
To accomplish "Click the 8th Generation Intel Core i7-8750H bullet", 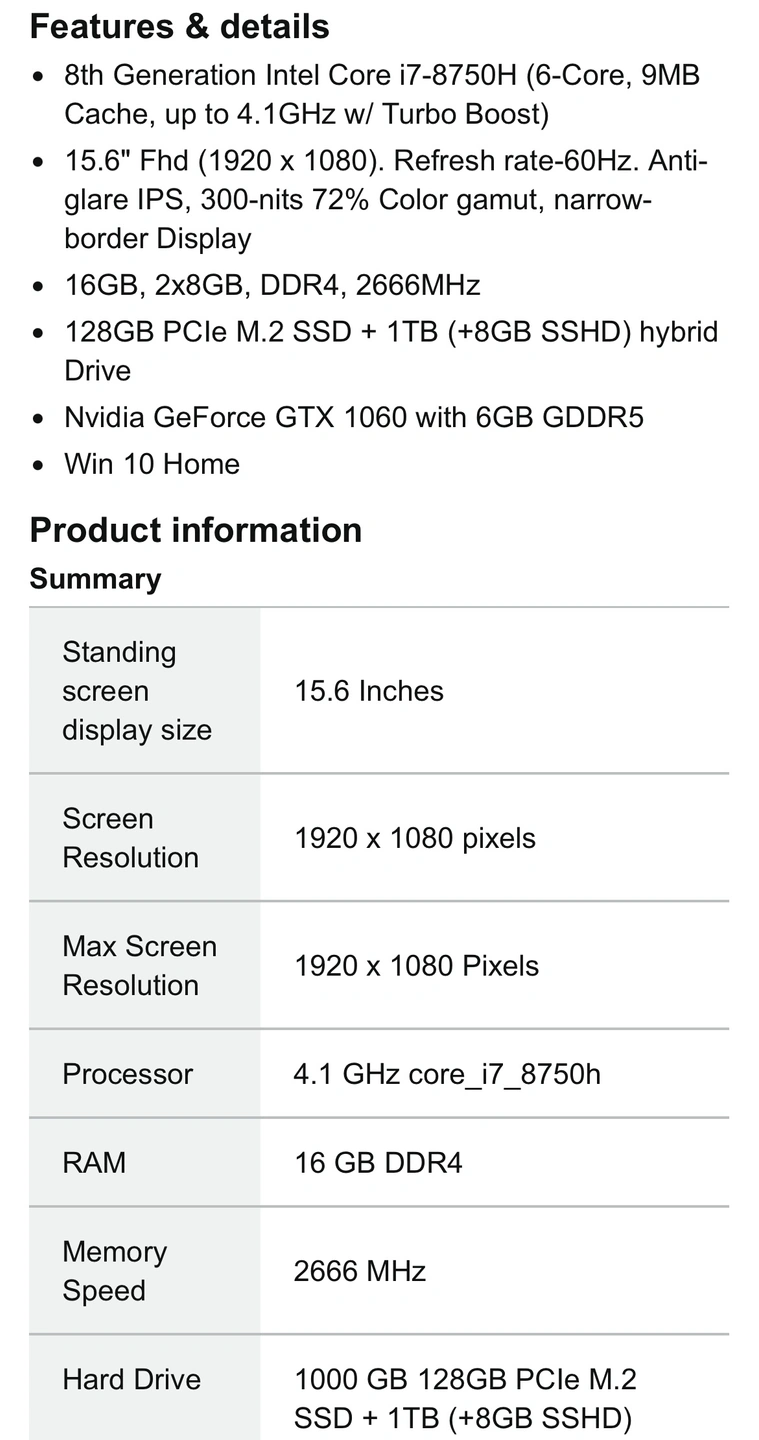I will (x=382, y=95).
